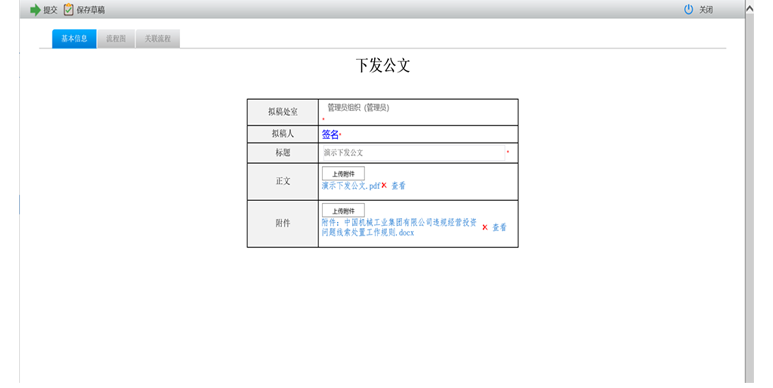The image size is (773, 388).
Task: Open the 中国机械工业集团 docx attachment link
Action: tap(399, 227)
